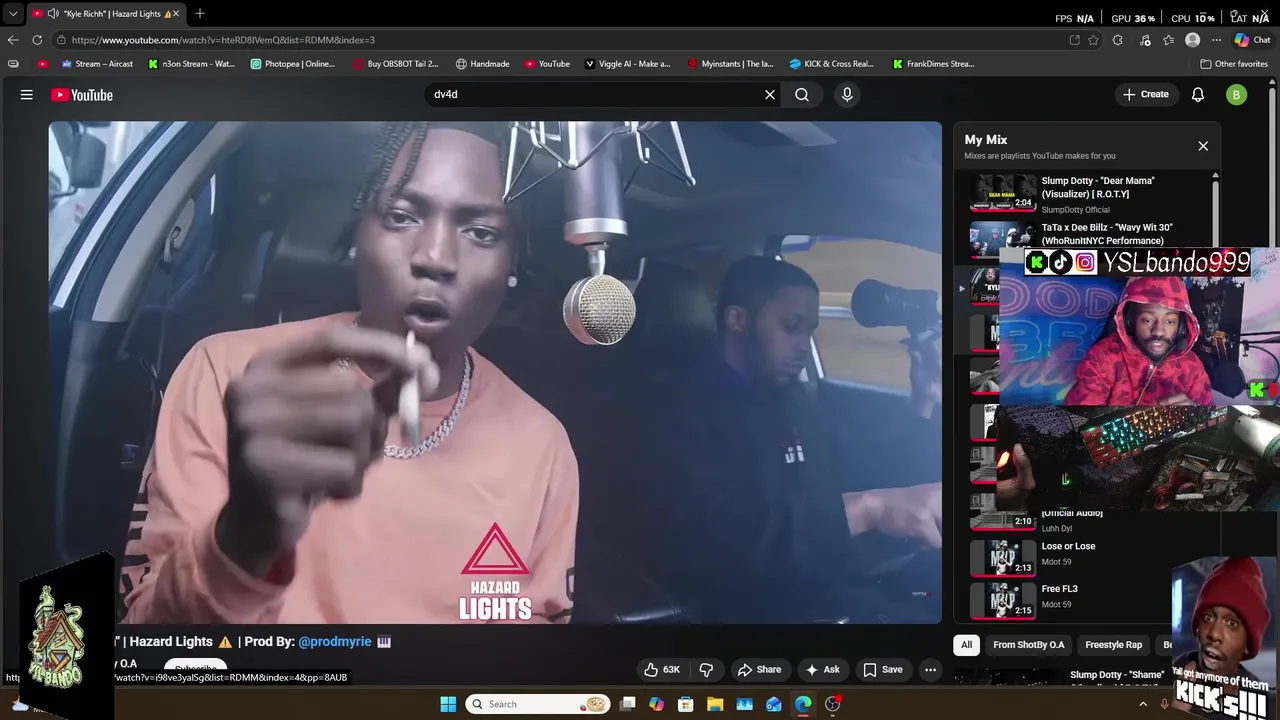The image size is (1280, 720).
Task: Open YouTube notifications bell
Action: pos(1198,95)
